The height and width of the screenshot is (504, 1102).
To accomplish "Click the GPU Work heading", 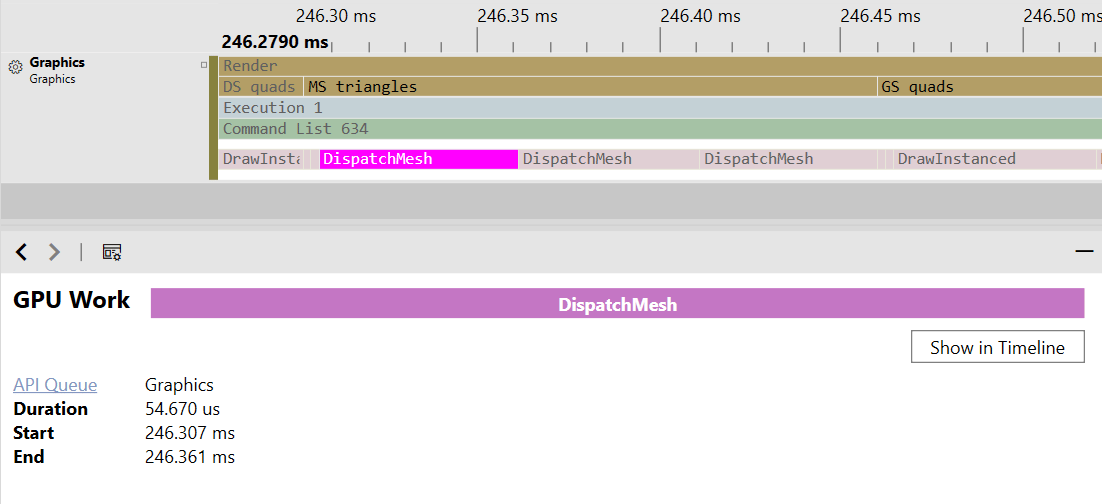I will coord(72,300).
